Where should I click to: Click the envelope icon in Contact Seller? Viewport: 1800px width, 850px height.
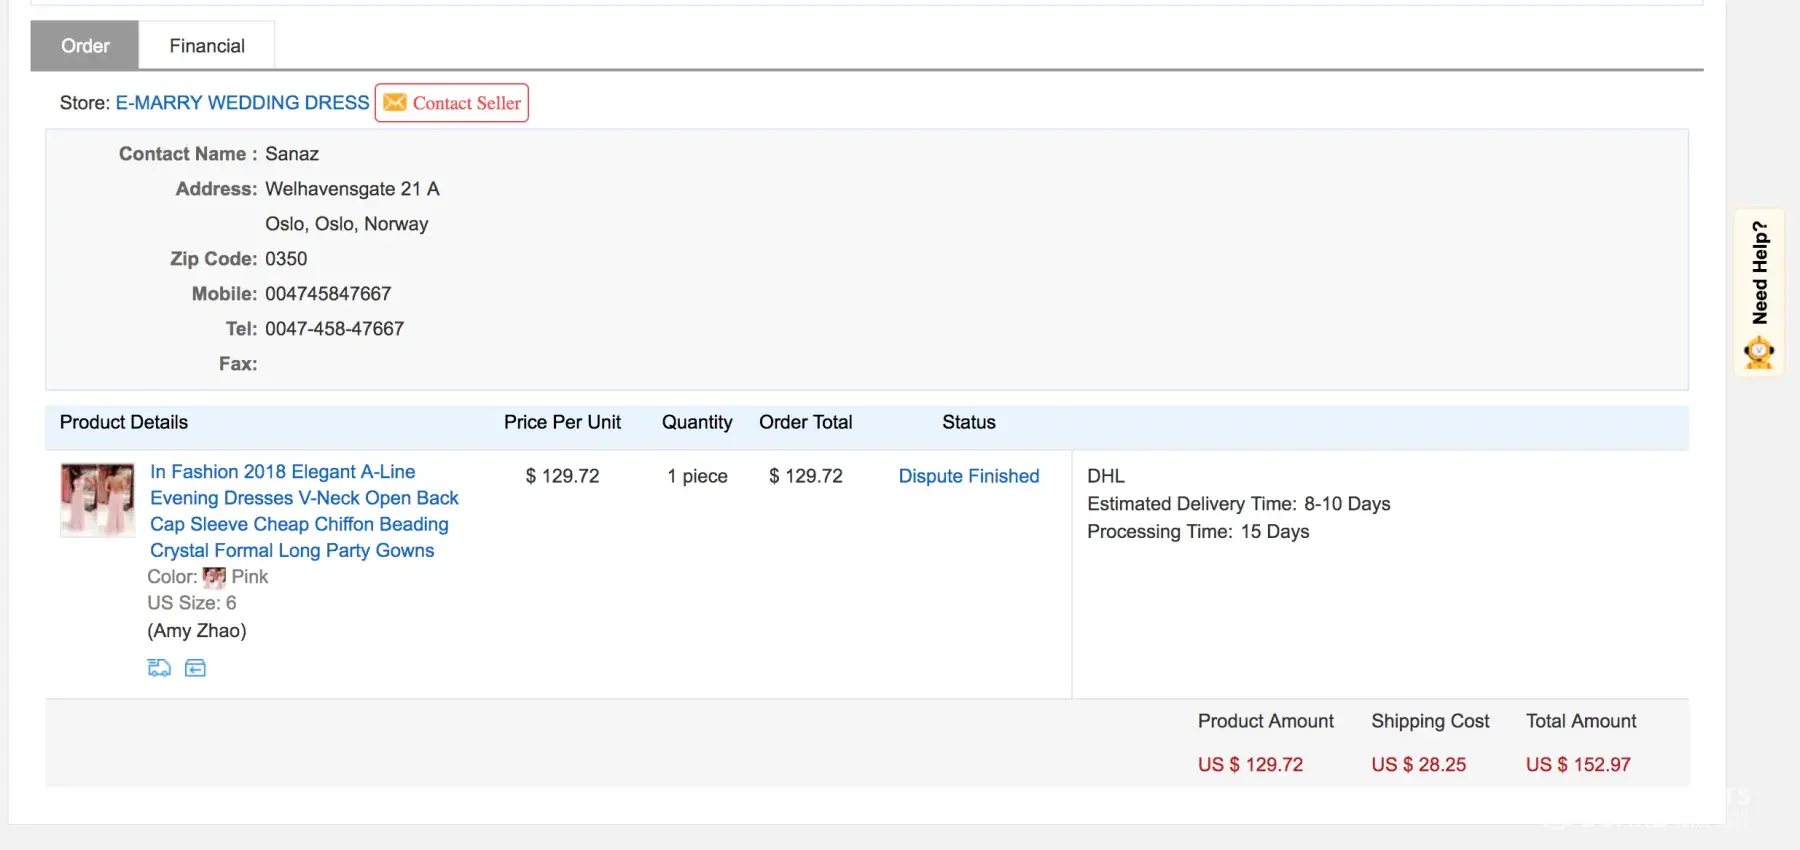(x=395, y=103)
